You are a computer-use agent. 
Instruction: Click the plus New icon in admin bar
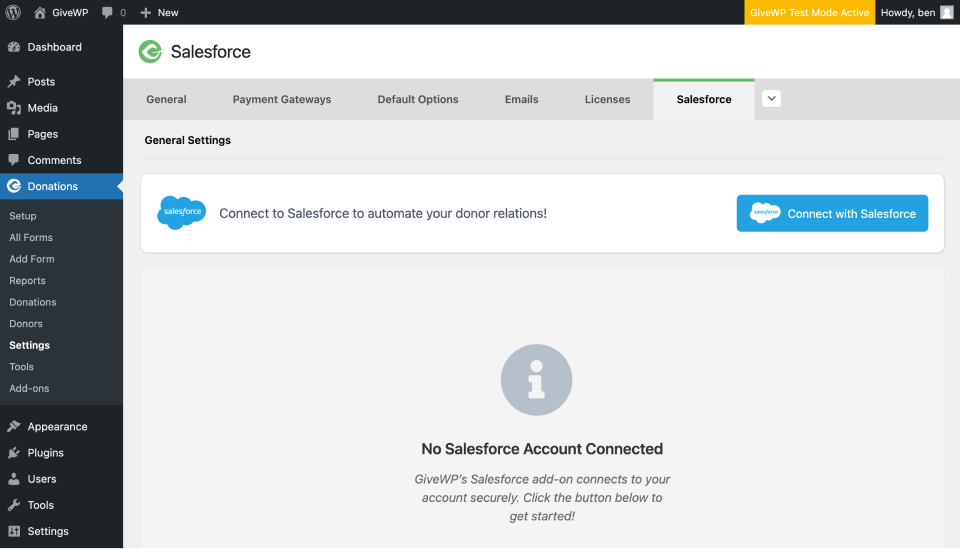coord(145,12)
